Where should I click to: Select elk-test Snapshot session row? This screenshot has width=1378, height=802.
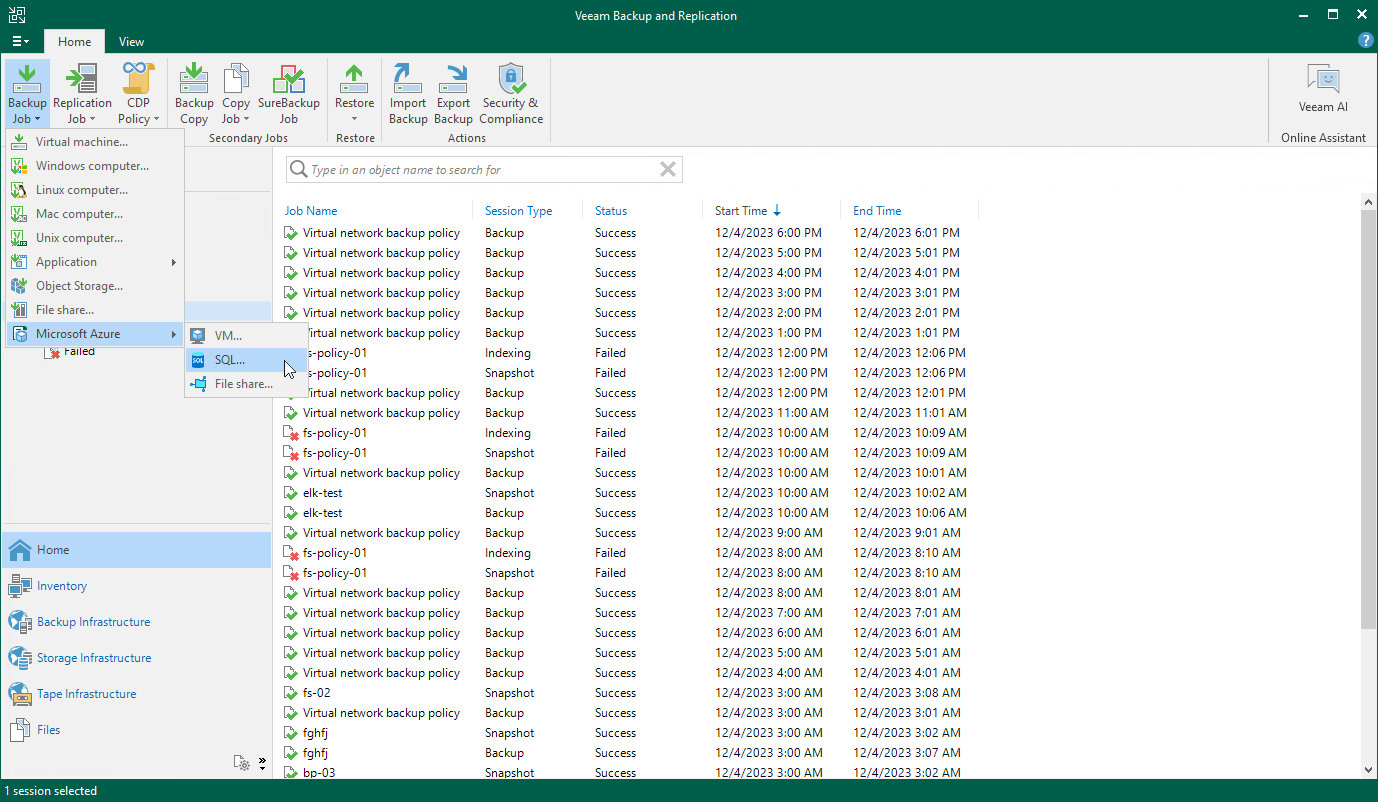click(630, 493)
